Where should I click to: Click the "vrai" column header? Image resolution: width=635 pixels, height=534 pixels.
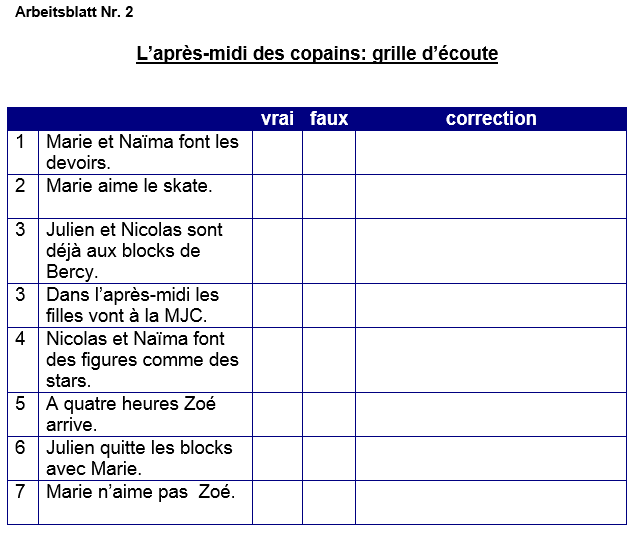point(277,119)
